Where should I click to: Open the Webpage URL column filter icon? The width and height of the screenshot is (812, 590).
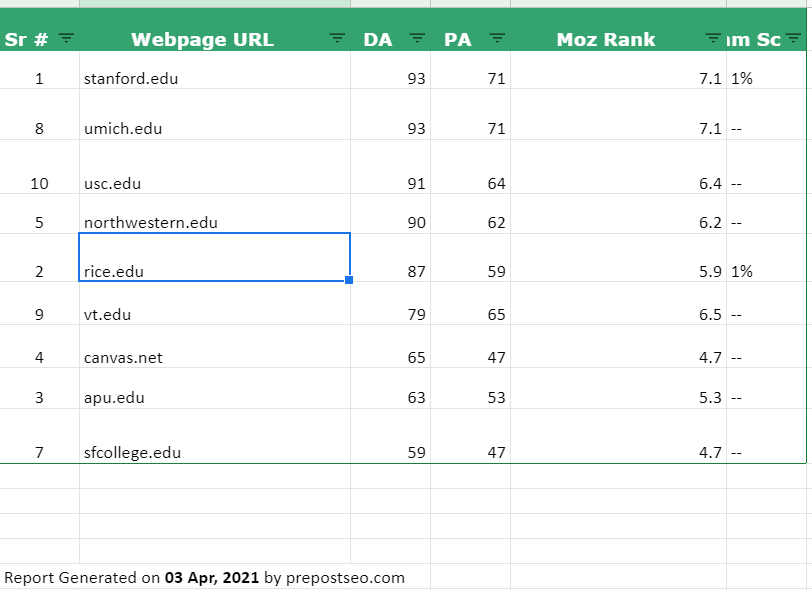click(x=337, y=38)
